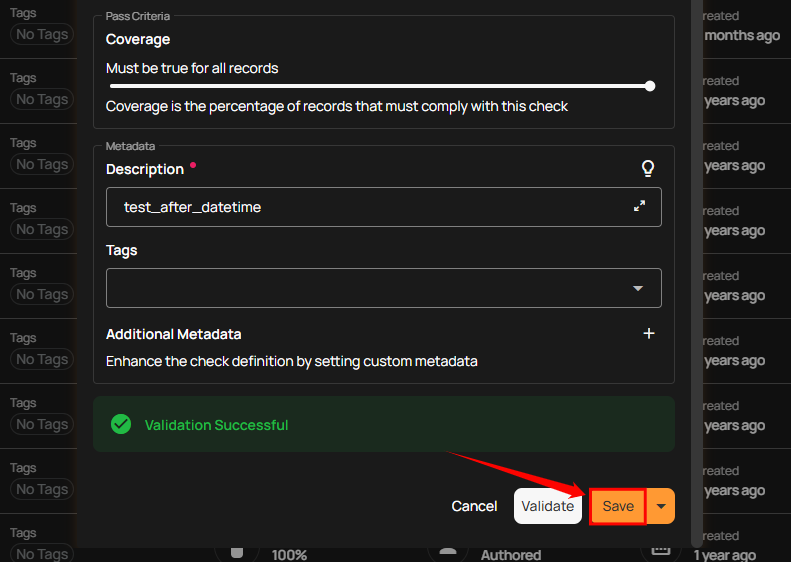Click the Coverage slider handle
Screen dimensions: 791x562
(x=650, y=86)
